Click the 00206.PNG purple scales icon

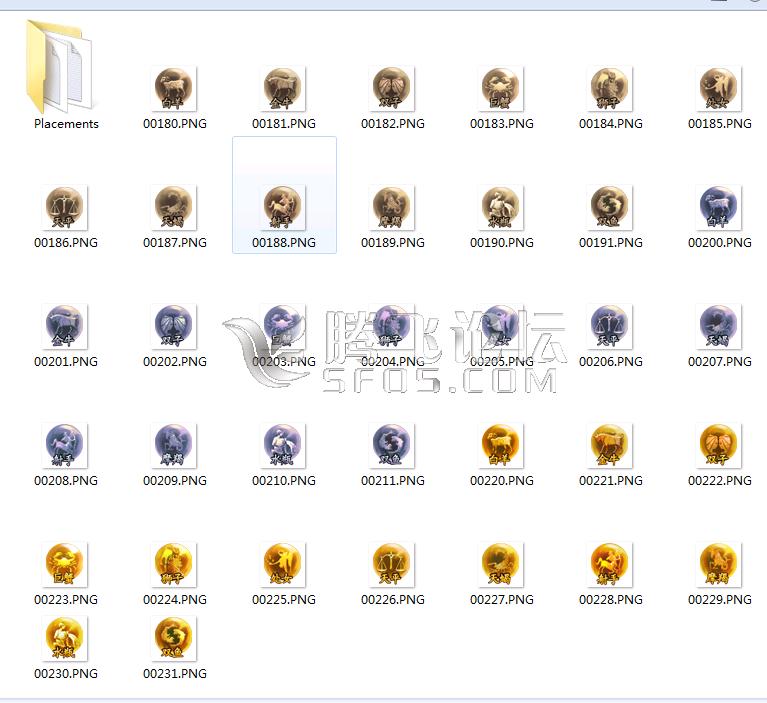(611, 327)
